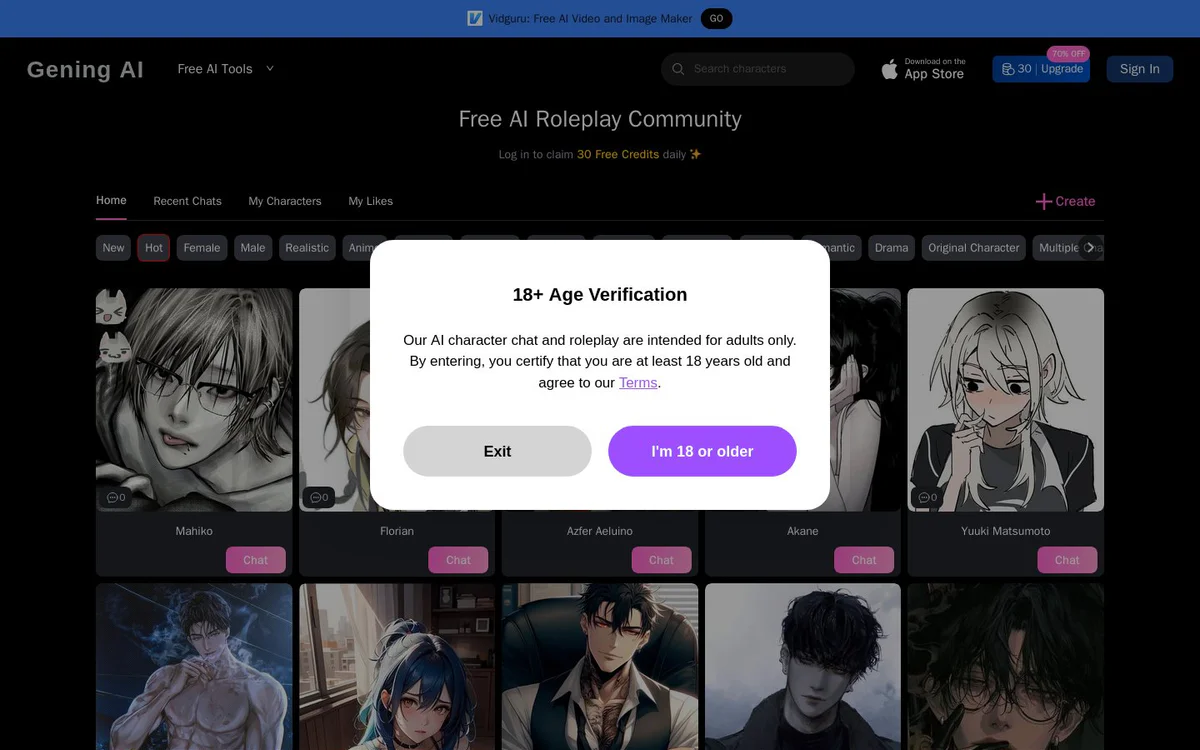
Task: Expand the Free AI Tools dropdown
Action: click(x=226, y=69)
